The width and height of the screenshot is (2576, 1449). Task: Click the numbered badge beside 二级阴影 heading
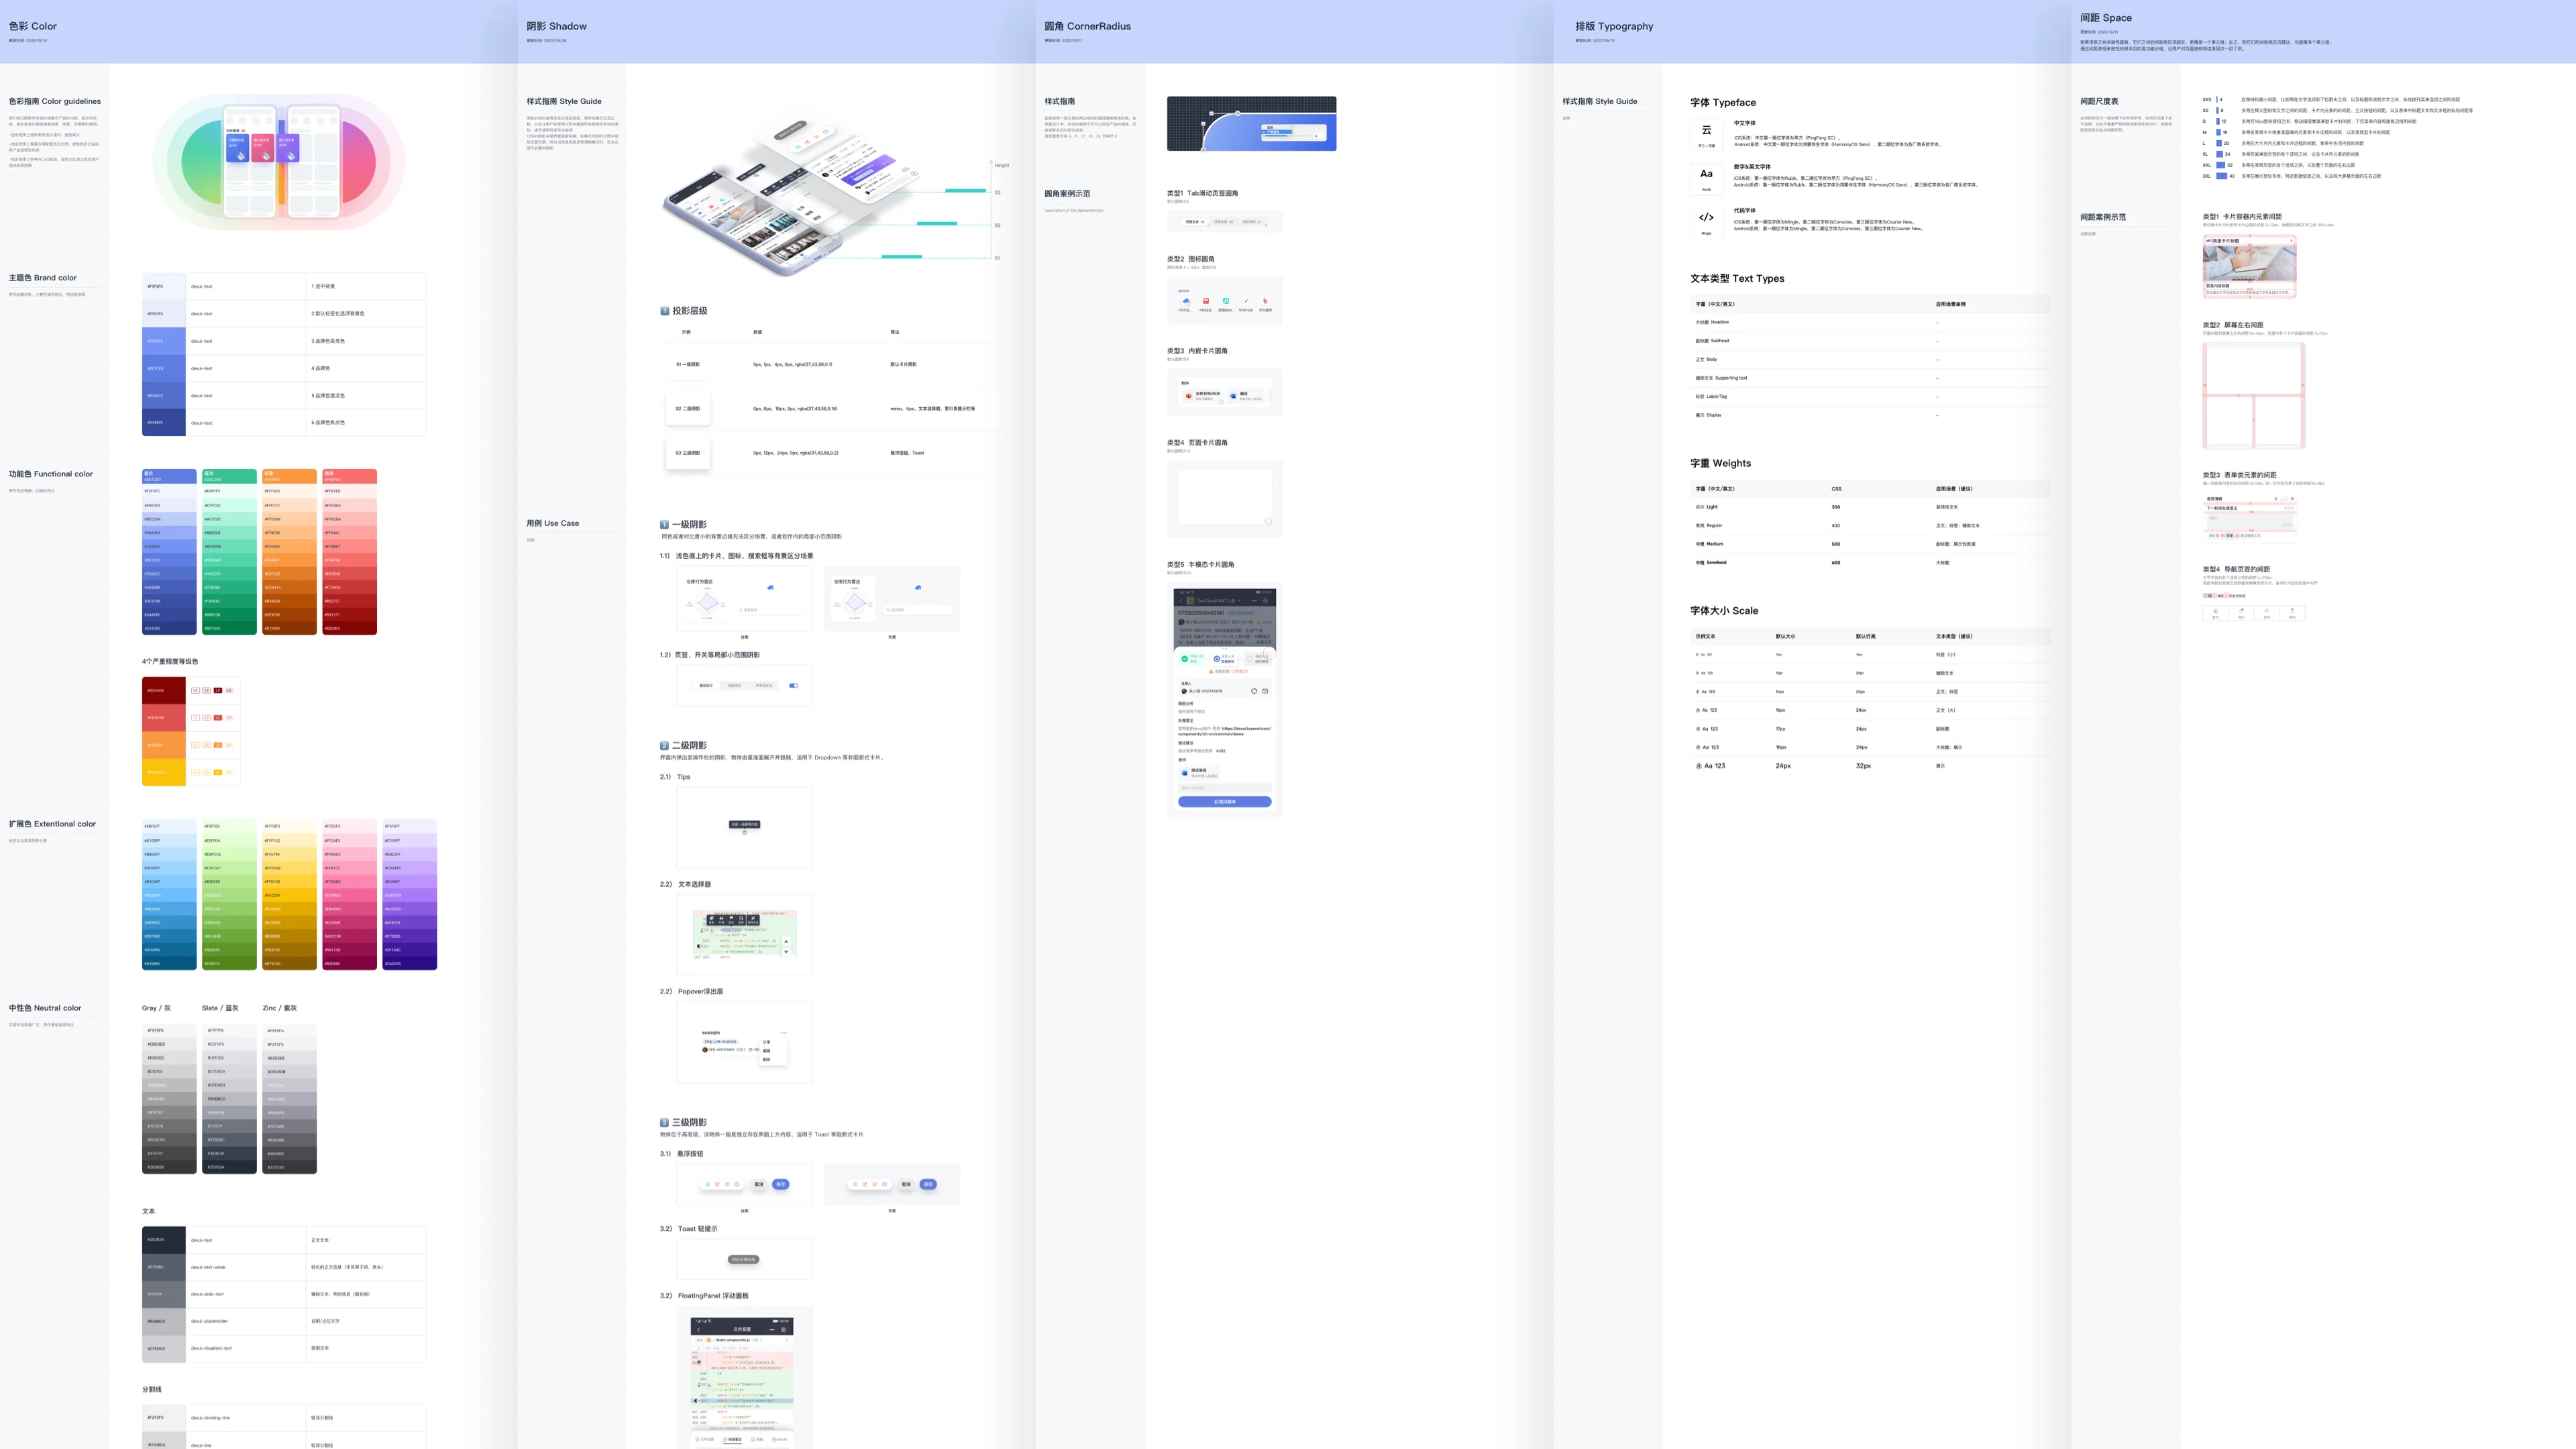(x=664, y=745)
